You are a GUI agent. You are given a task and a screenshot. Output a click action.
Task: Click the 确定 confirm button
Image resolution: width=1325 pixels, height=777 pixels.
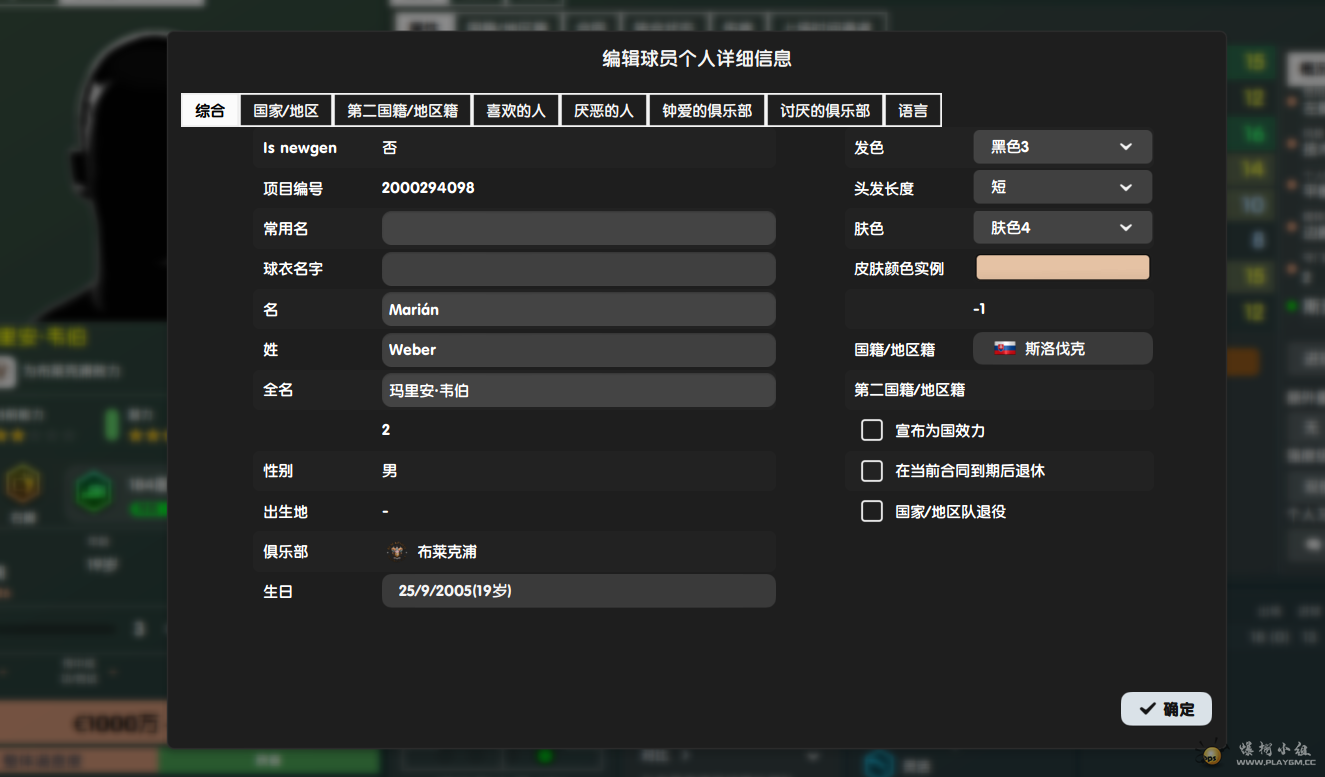click(x=1166, y=709)
